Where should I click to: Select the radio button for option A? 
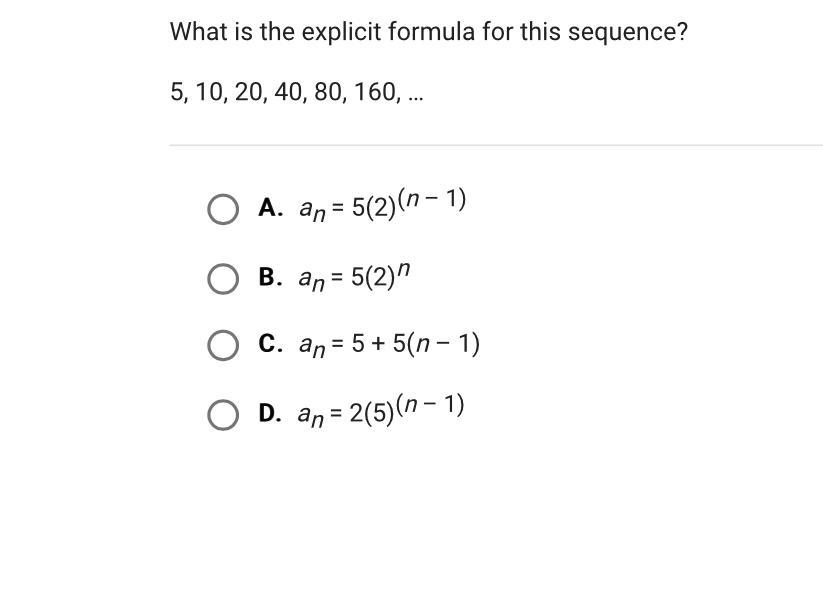(223, 209)
